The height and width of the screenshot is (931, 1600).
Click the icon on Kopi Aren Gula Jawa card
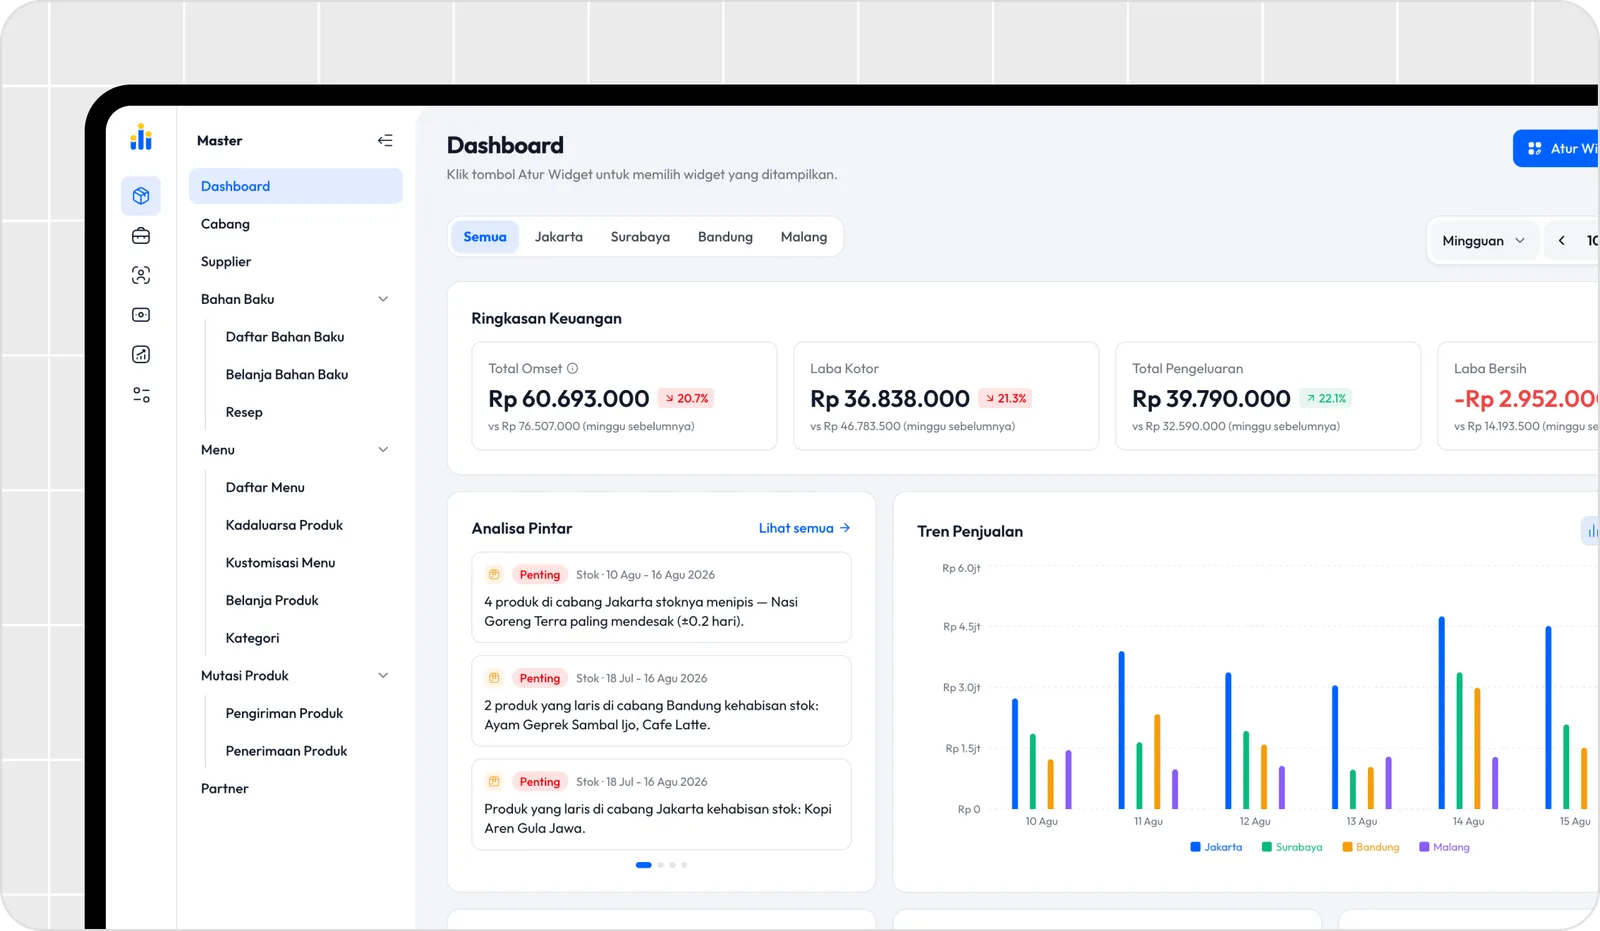(494, 782)
